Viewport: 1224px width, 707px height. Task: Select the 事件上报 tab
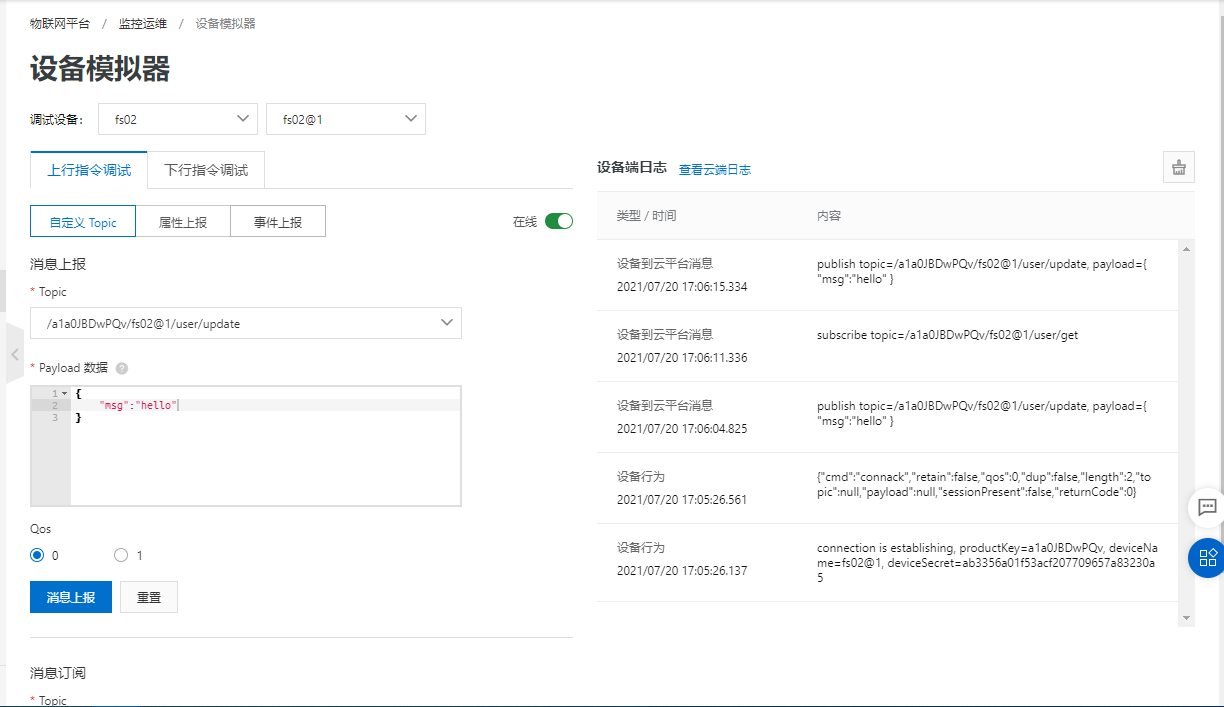pos(278,222)
